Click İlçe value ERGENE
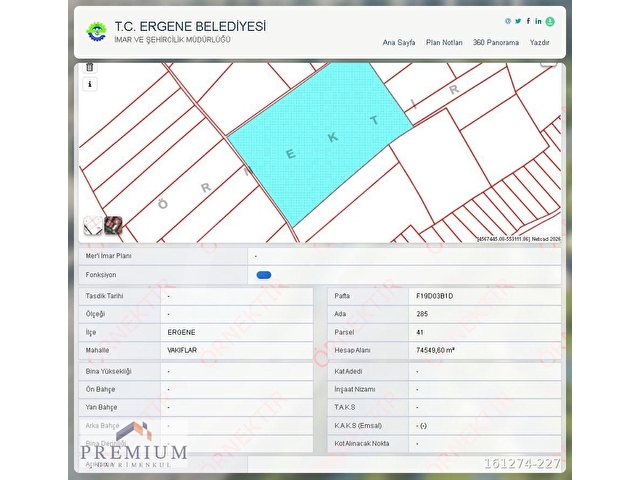 181,332
